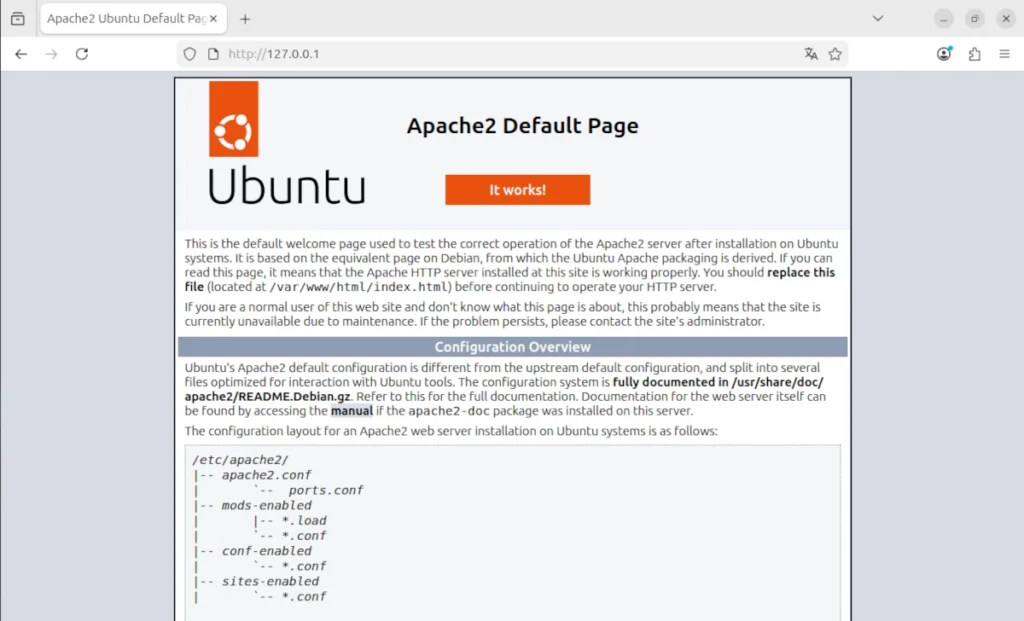Open the tracking protection shield icon
This screenshot has width=1024, height=621.
pos(189,54)
